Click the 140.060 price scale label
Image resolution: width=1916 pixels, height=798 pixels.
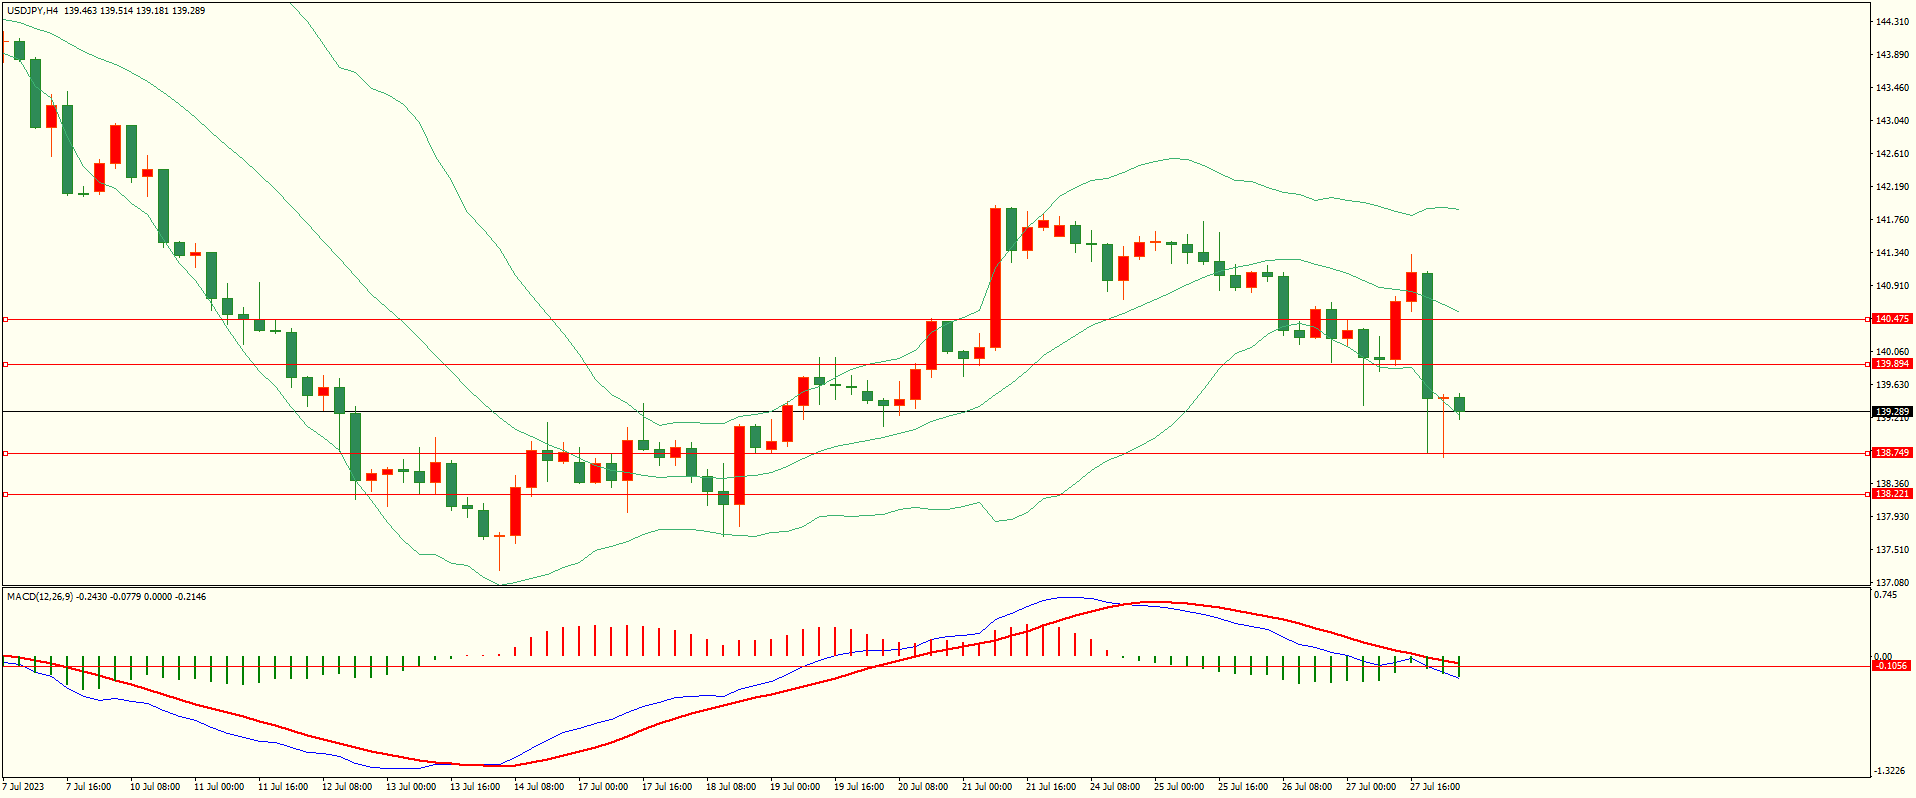pyautogui.click(x=1893, y=352)
